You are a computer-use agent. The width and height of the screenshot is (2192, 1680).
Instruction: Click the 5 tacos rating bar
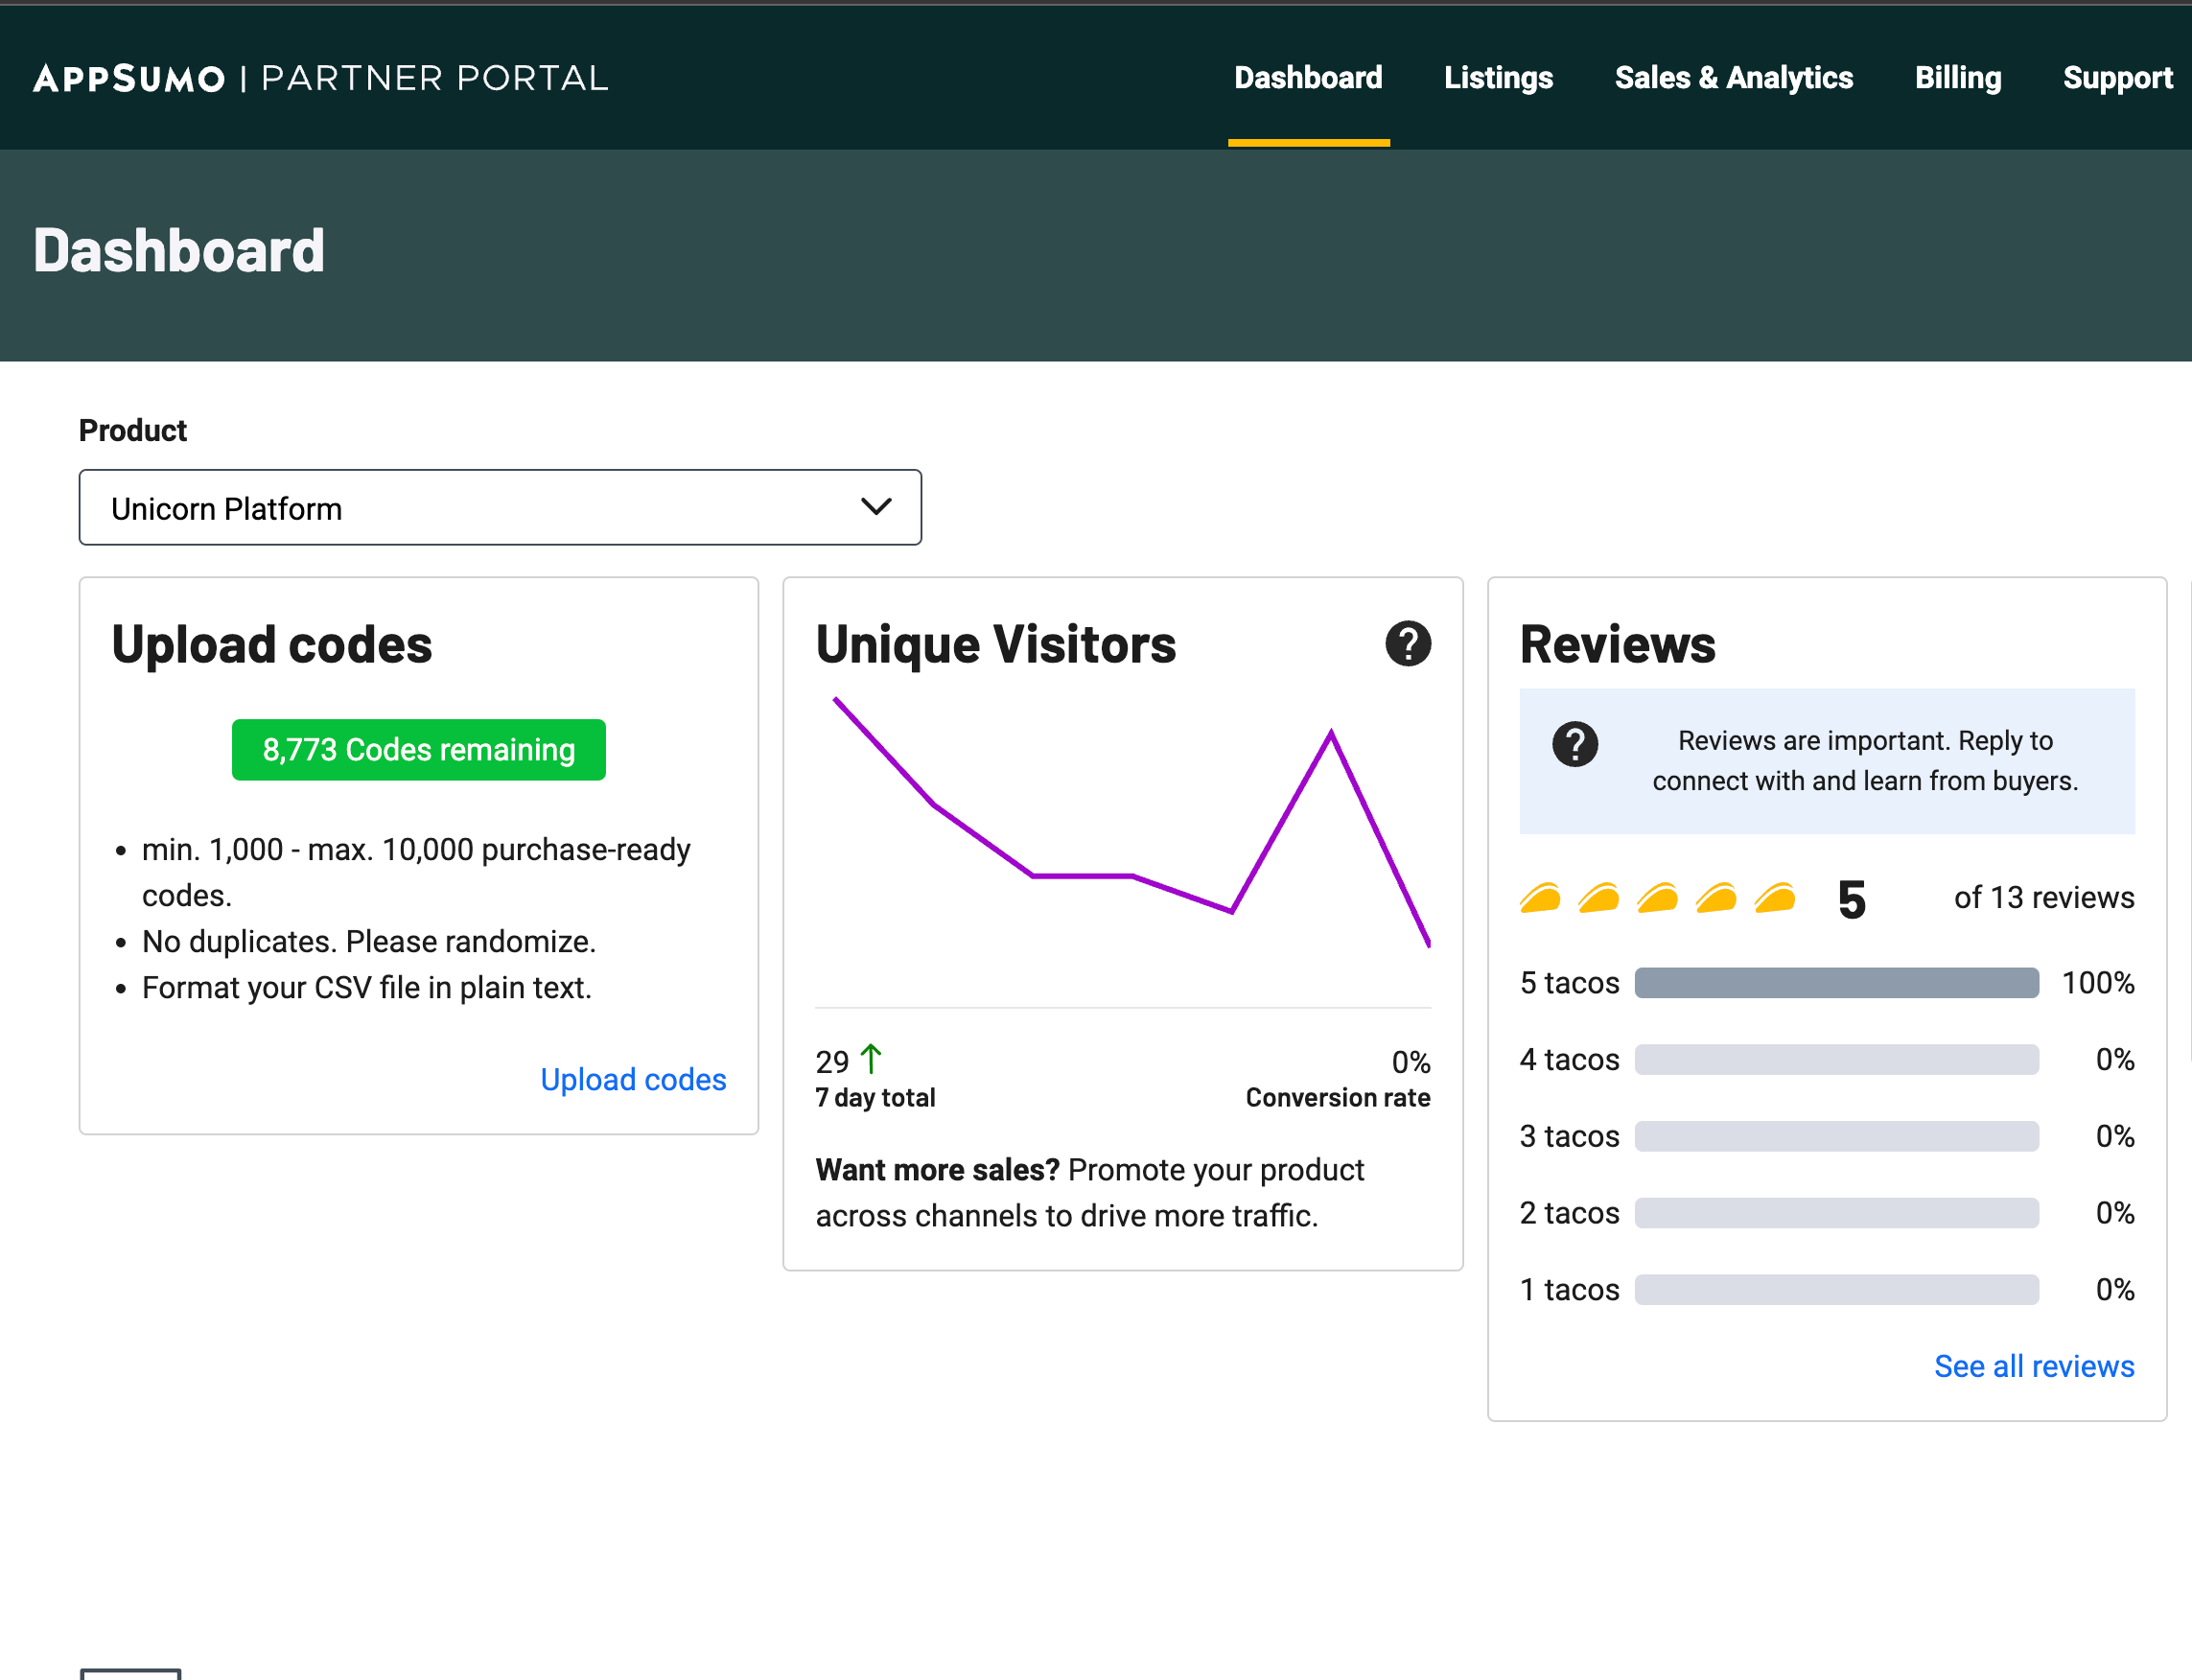[x=1836, y=983]
